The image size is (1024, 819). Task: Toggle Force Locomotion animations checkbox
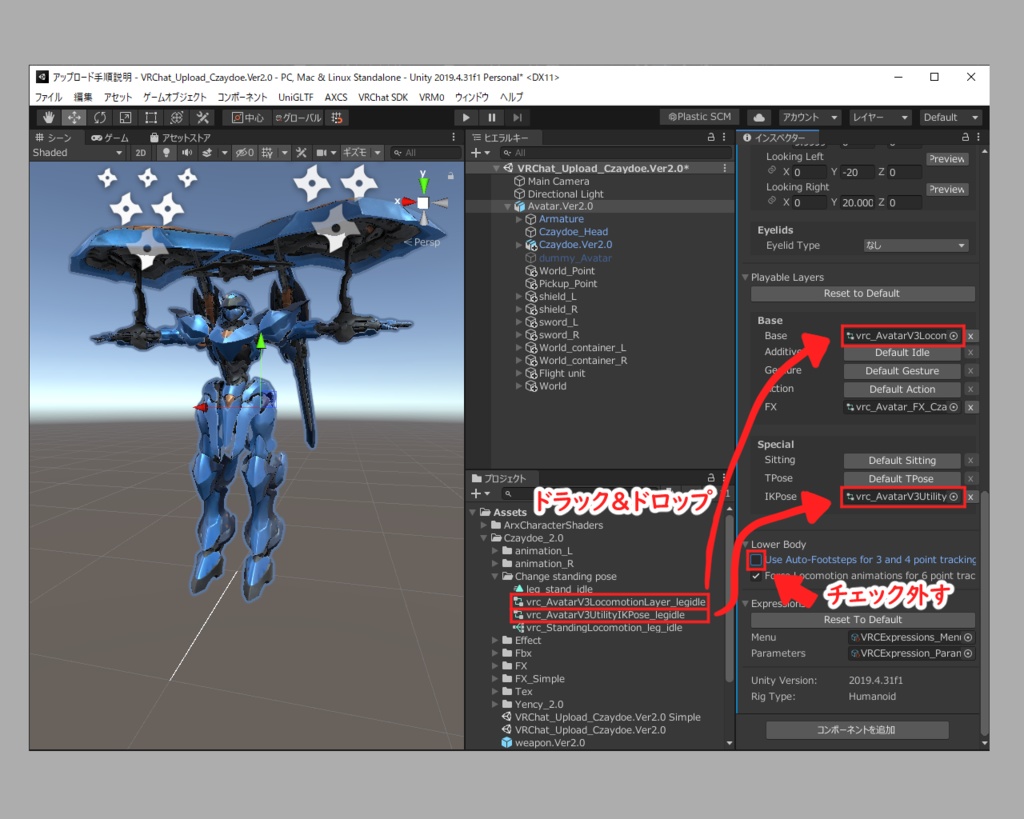pos(756,576)
